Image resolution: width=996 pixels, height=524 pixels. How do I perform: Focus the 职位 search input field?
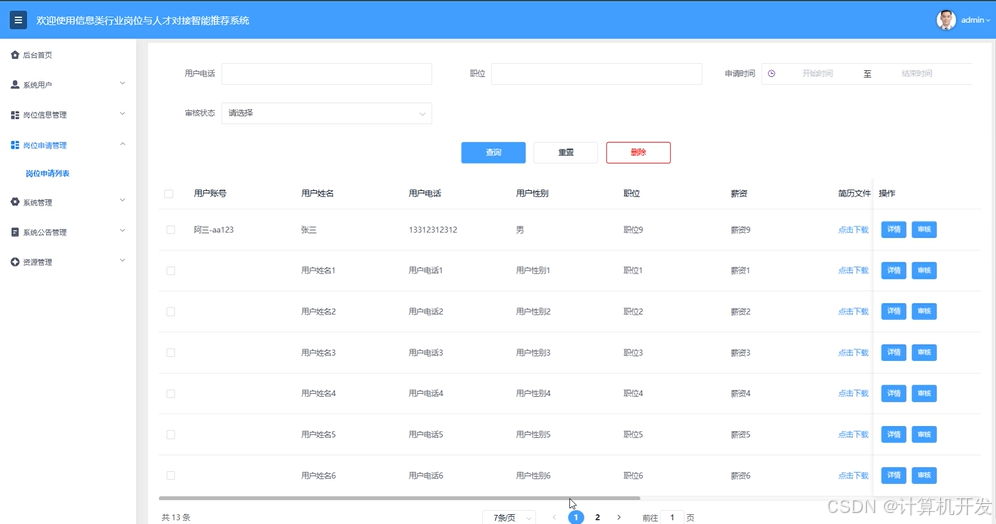click(x=596, y=74)
